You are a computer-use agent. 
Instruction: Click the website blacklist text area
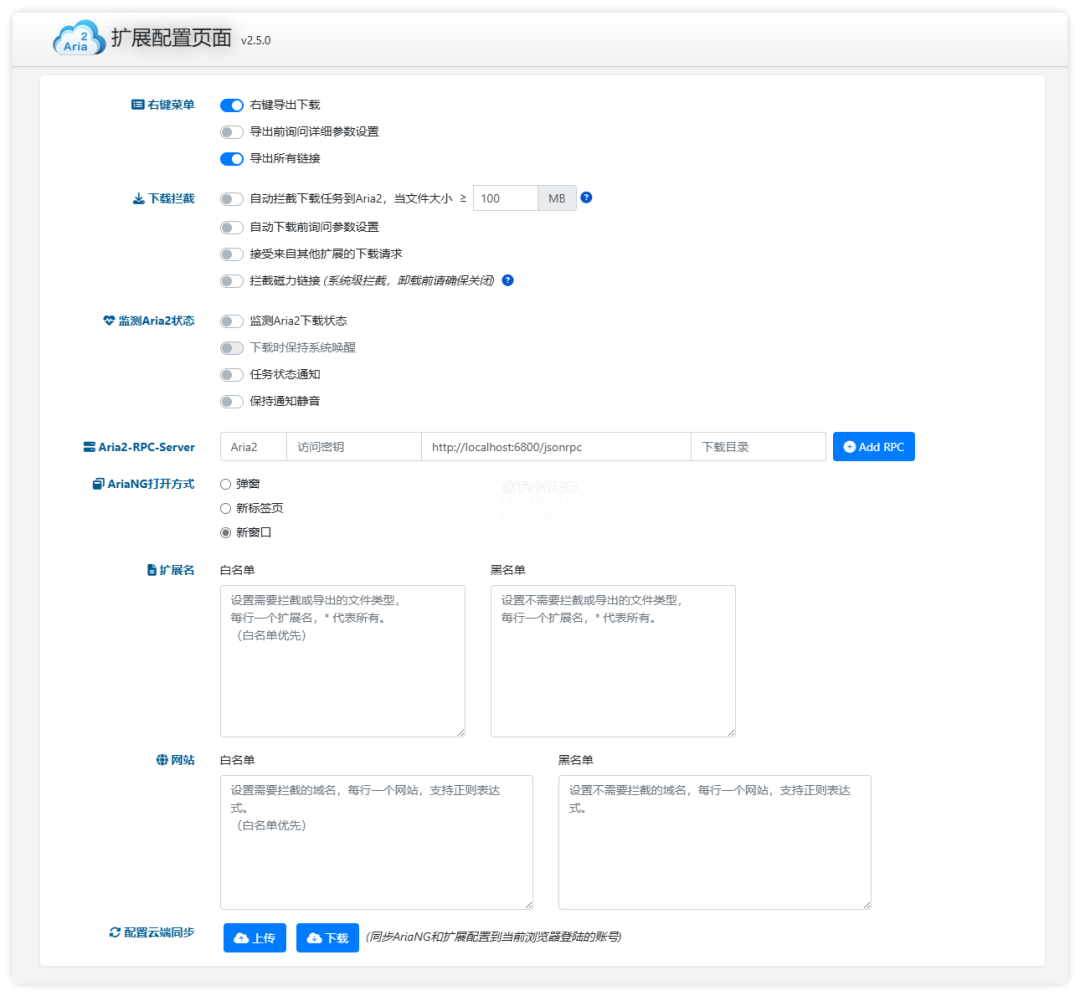(714, 842)
